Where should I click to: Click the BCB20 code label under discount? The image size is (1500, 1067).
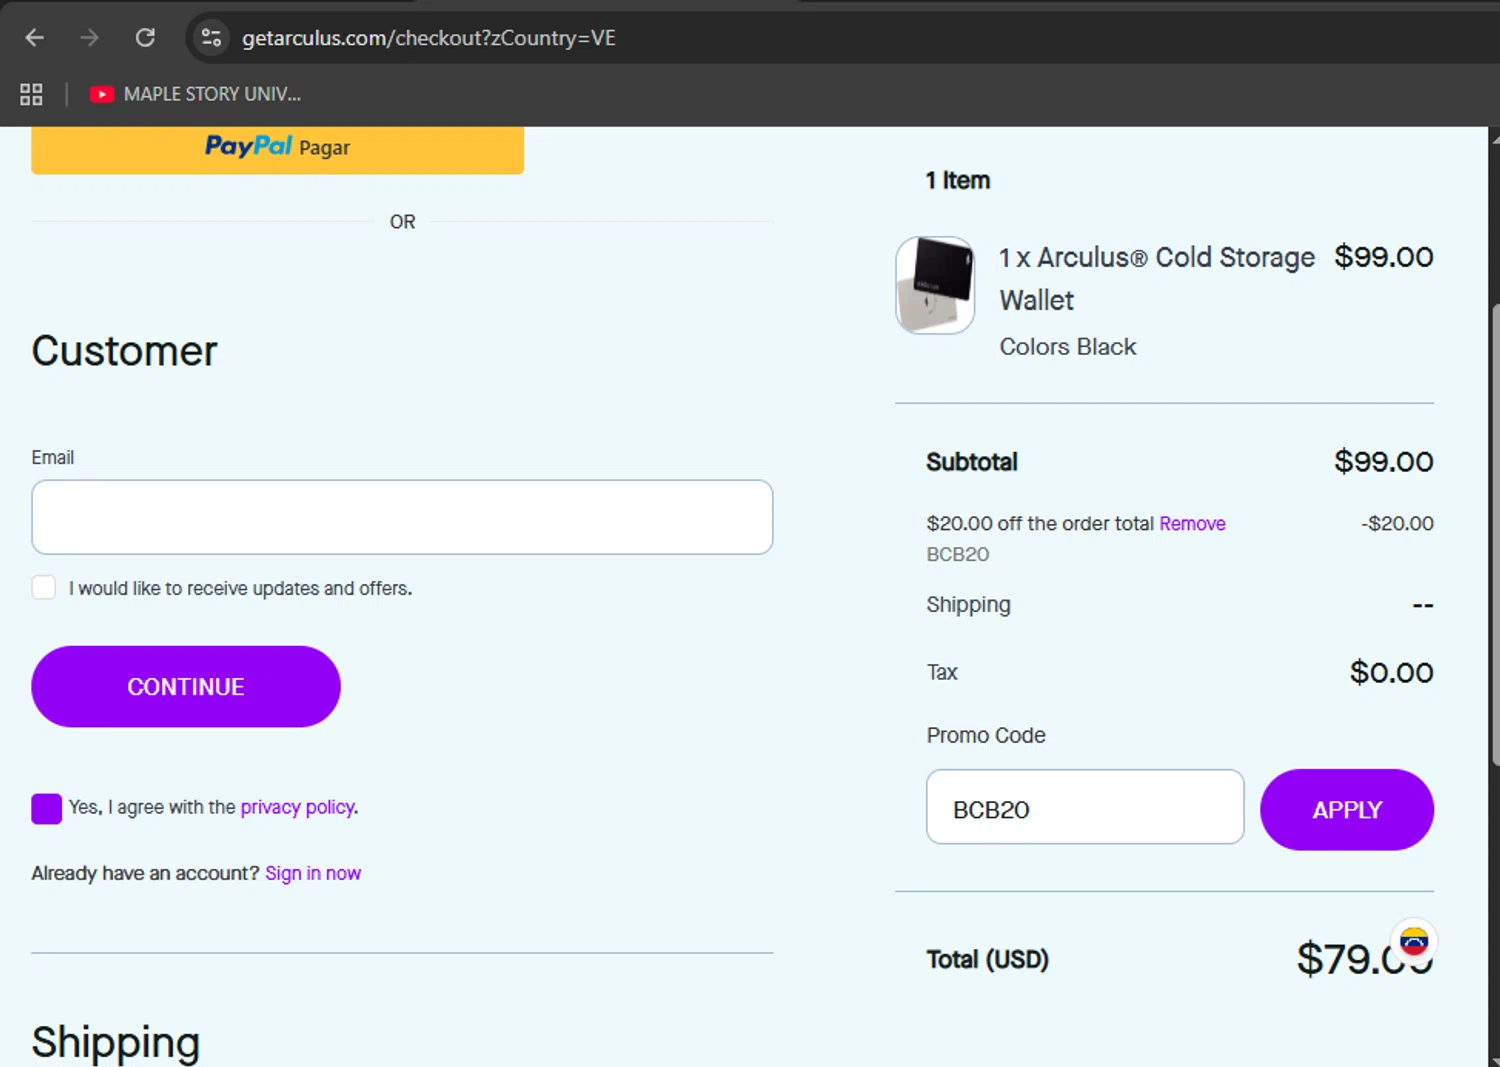(957, 554)
